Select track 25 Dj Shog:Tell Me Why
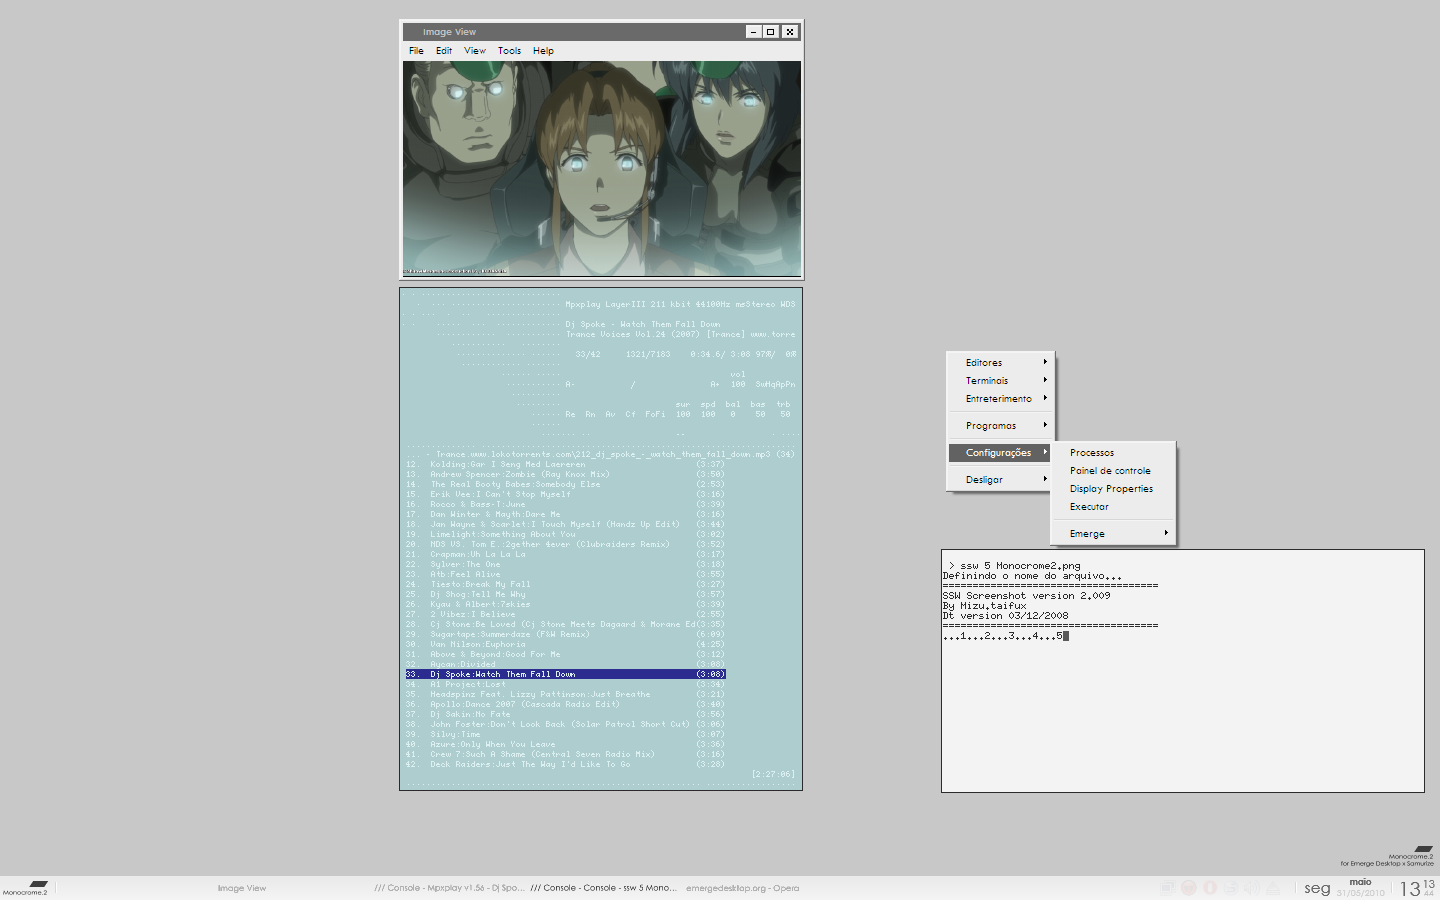Image resolution: width=1440 pixels, height=900 pixels. [x=565, y=594]
